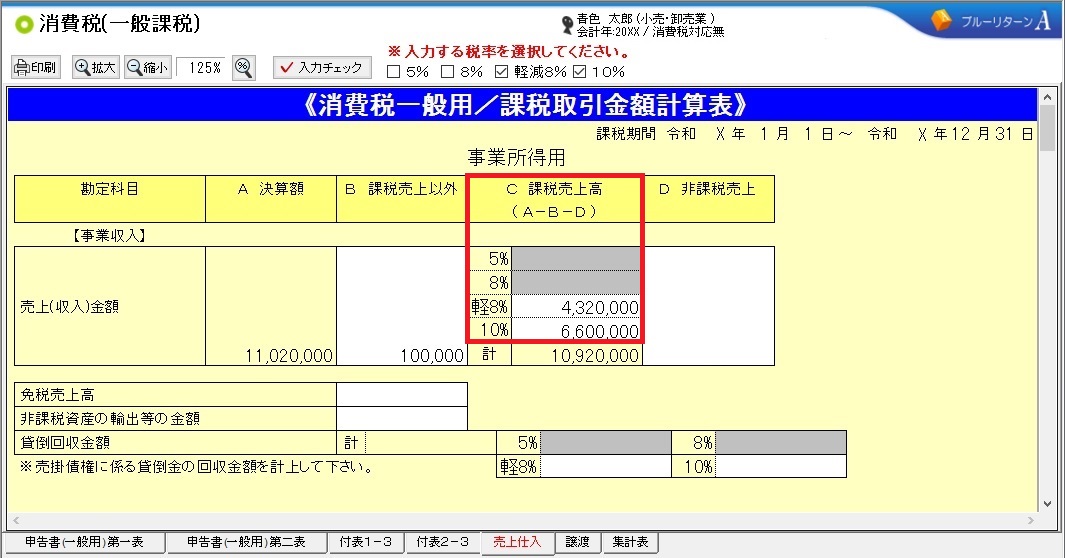Zoom in with the 拡大 button
The image size is (1065, 558).
pos(96,67)
